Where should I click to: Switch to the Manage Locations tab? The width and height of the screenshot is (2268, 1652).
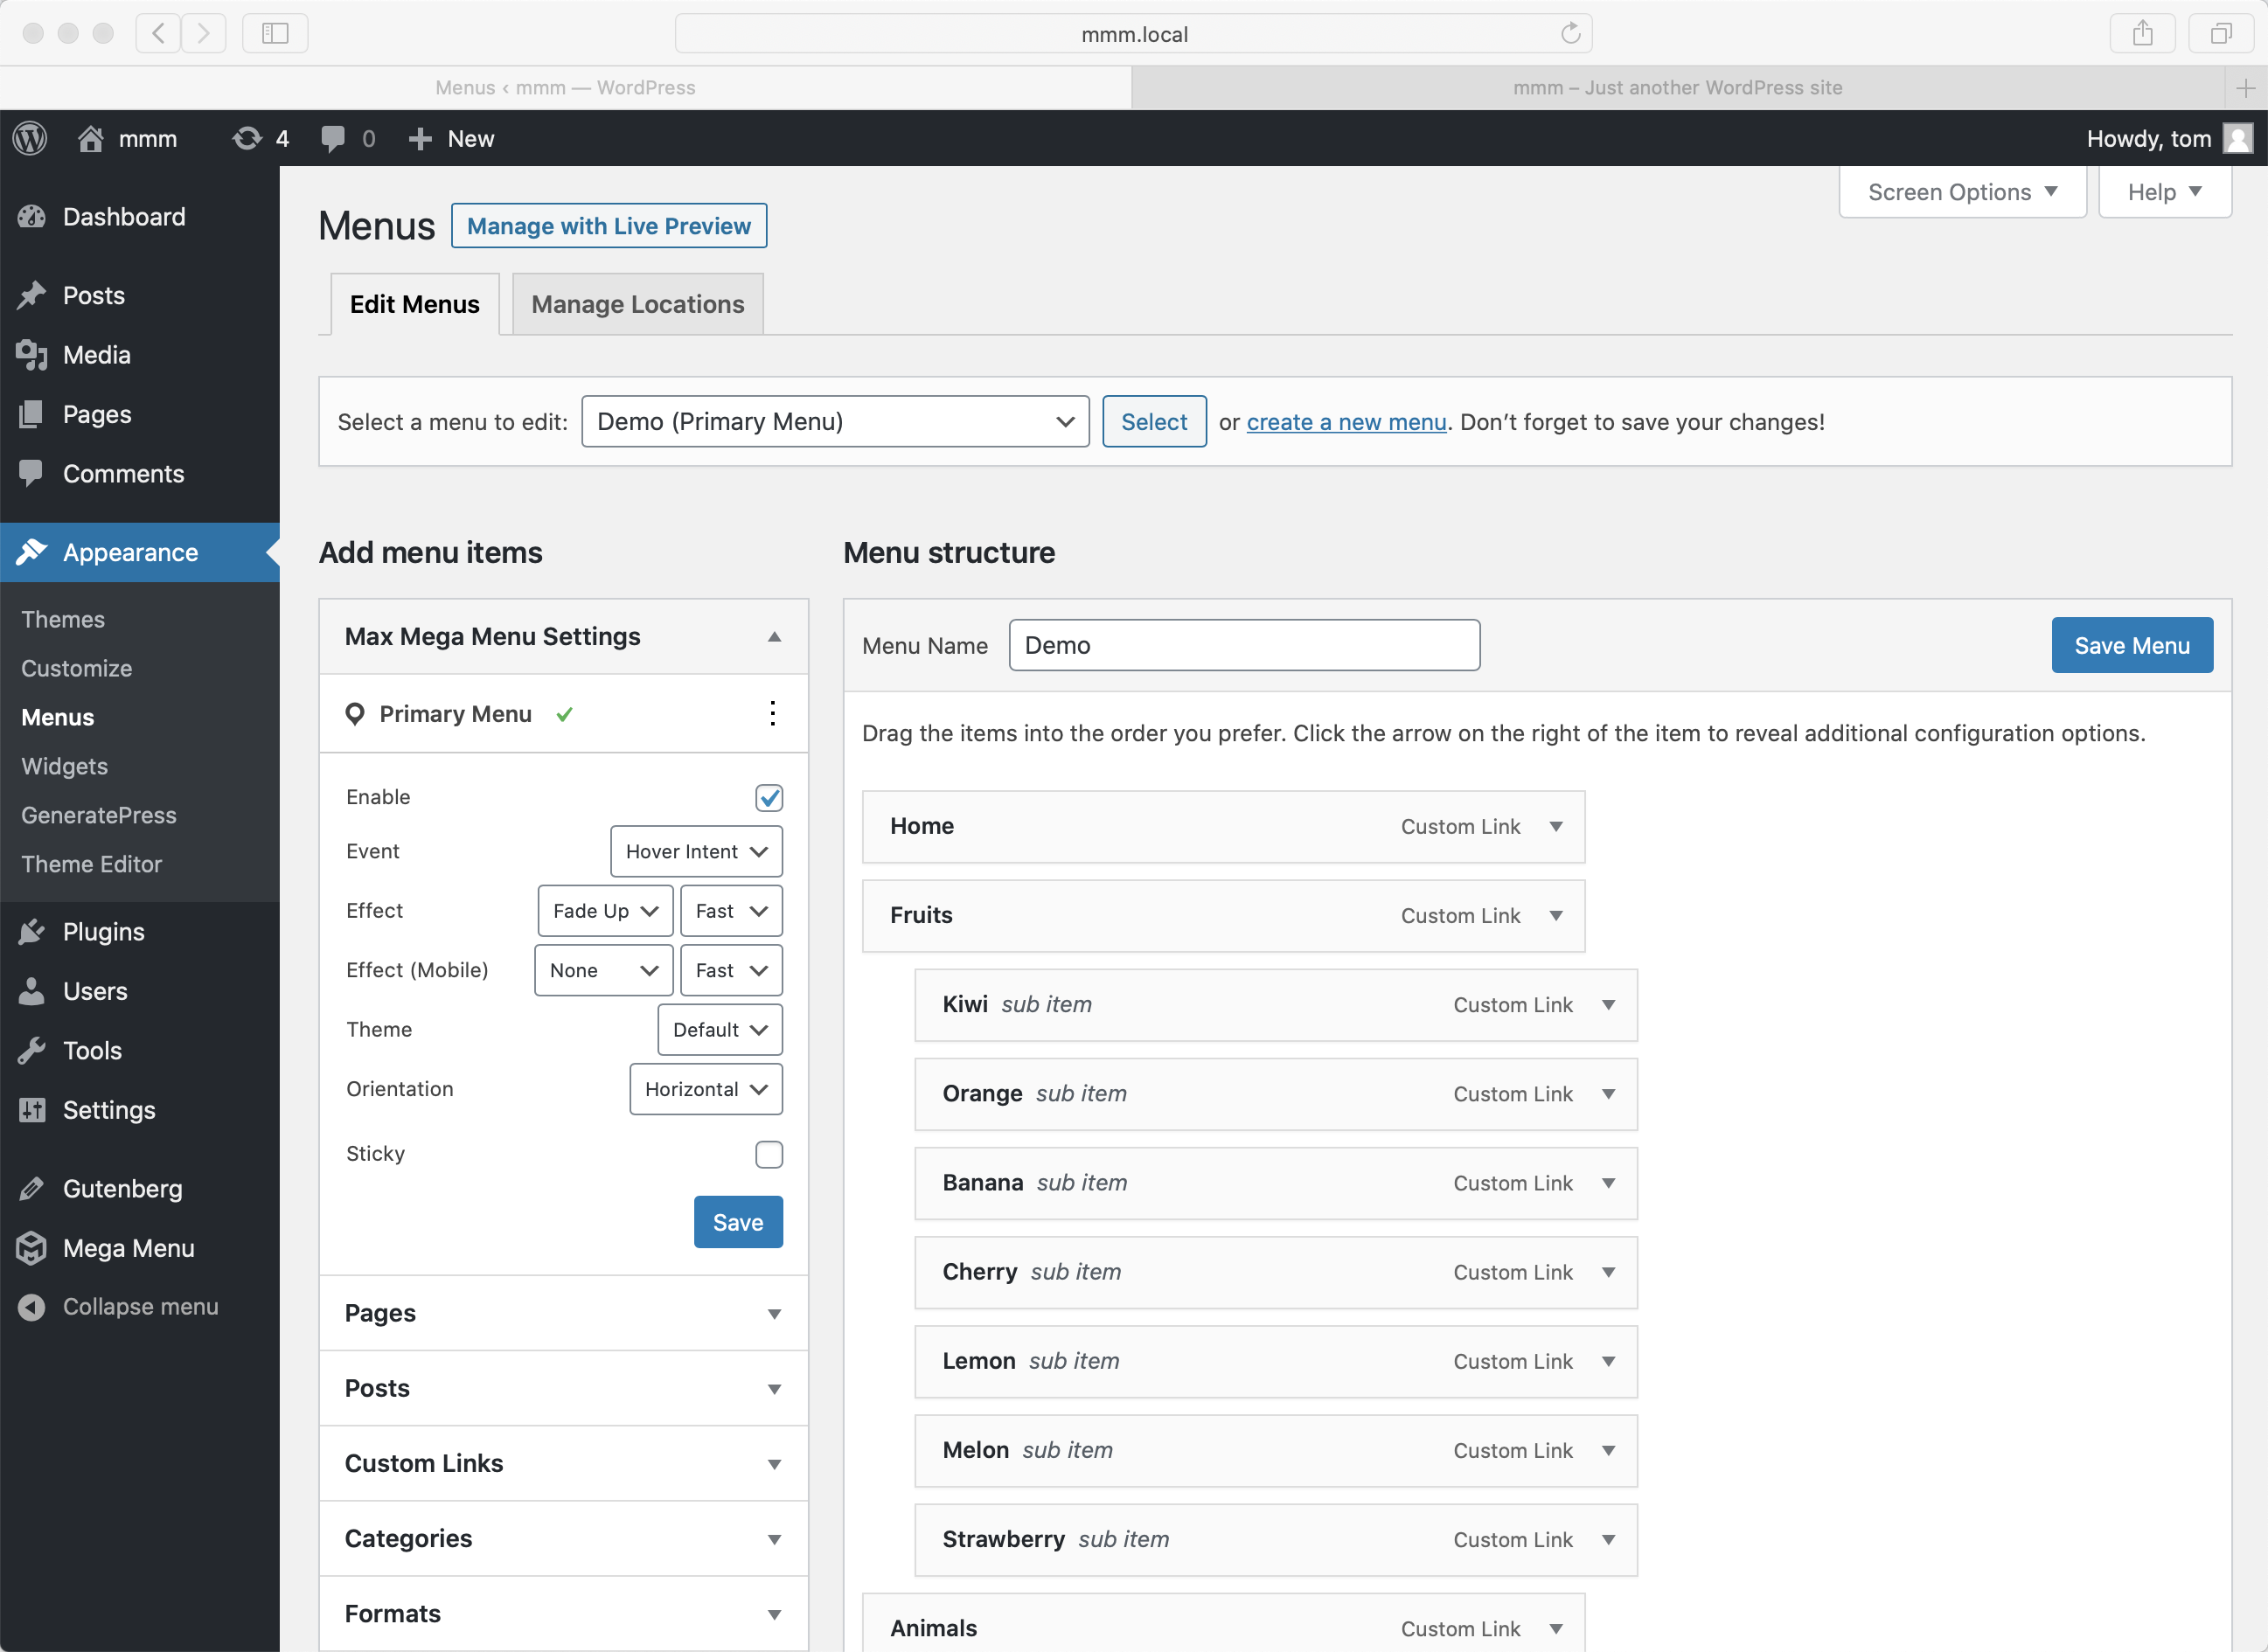click(x=637, y=304)
